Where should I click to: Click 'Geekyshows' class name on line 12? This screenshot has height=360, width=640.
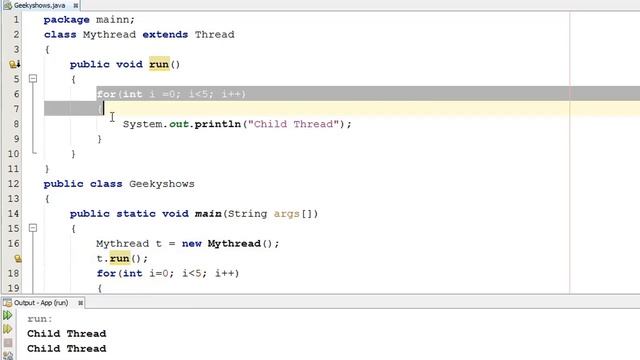point(162,184)
